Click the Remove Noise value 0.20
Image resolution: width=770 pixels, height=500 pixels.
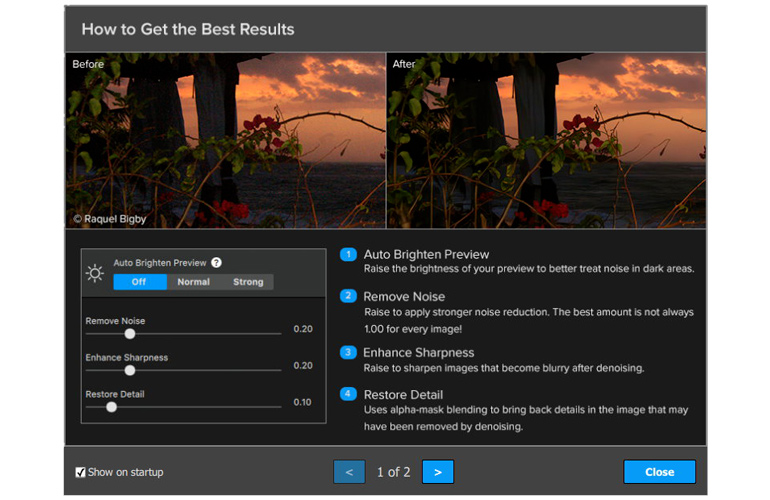click(302, 329)
